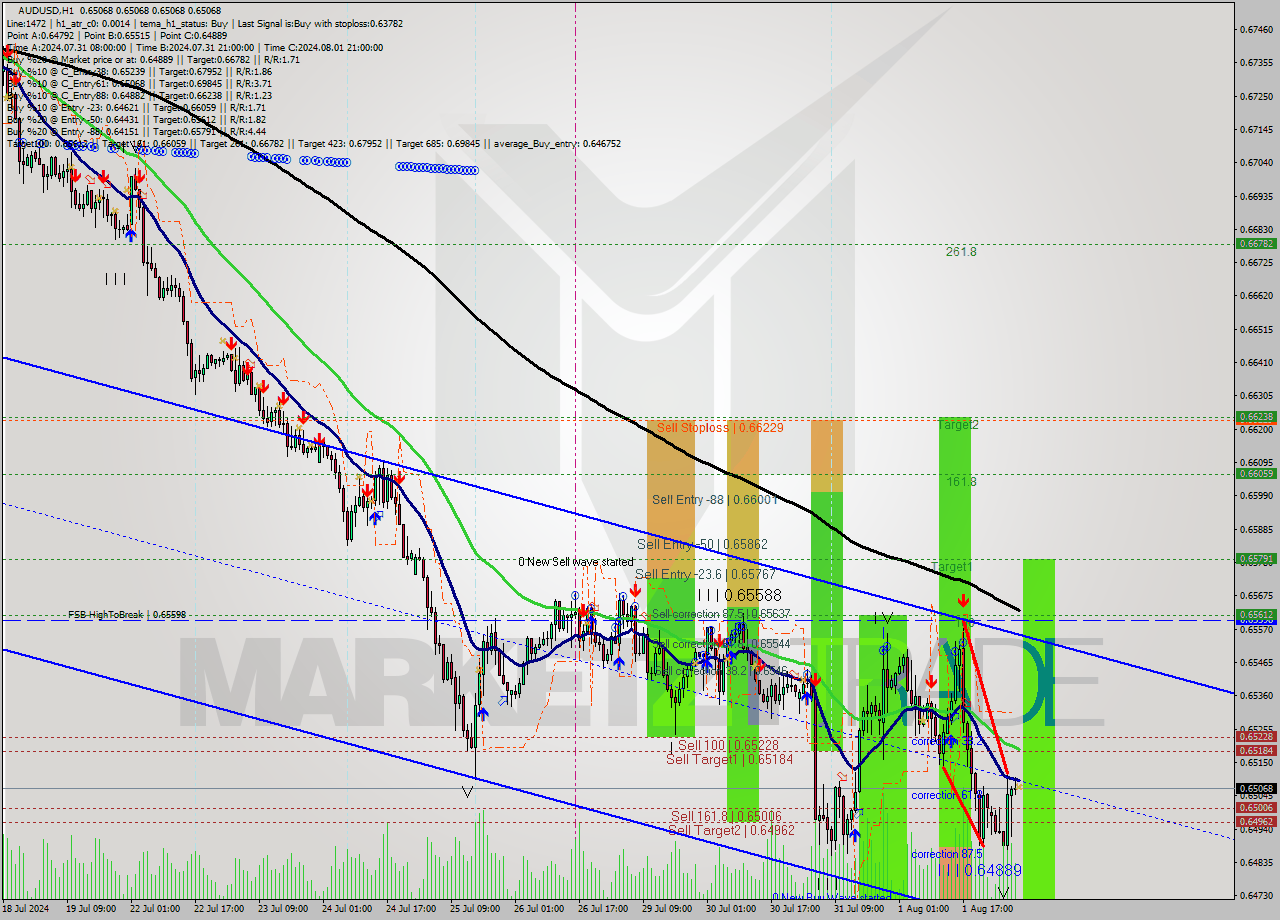The width and height of the screenshot is (1280, 920).
Task: Click the 'Entry -50: 0.64431' buy line
Action: pos(136,119)
